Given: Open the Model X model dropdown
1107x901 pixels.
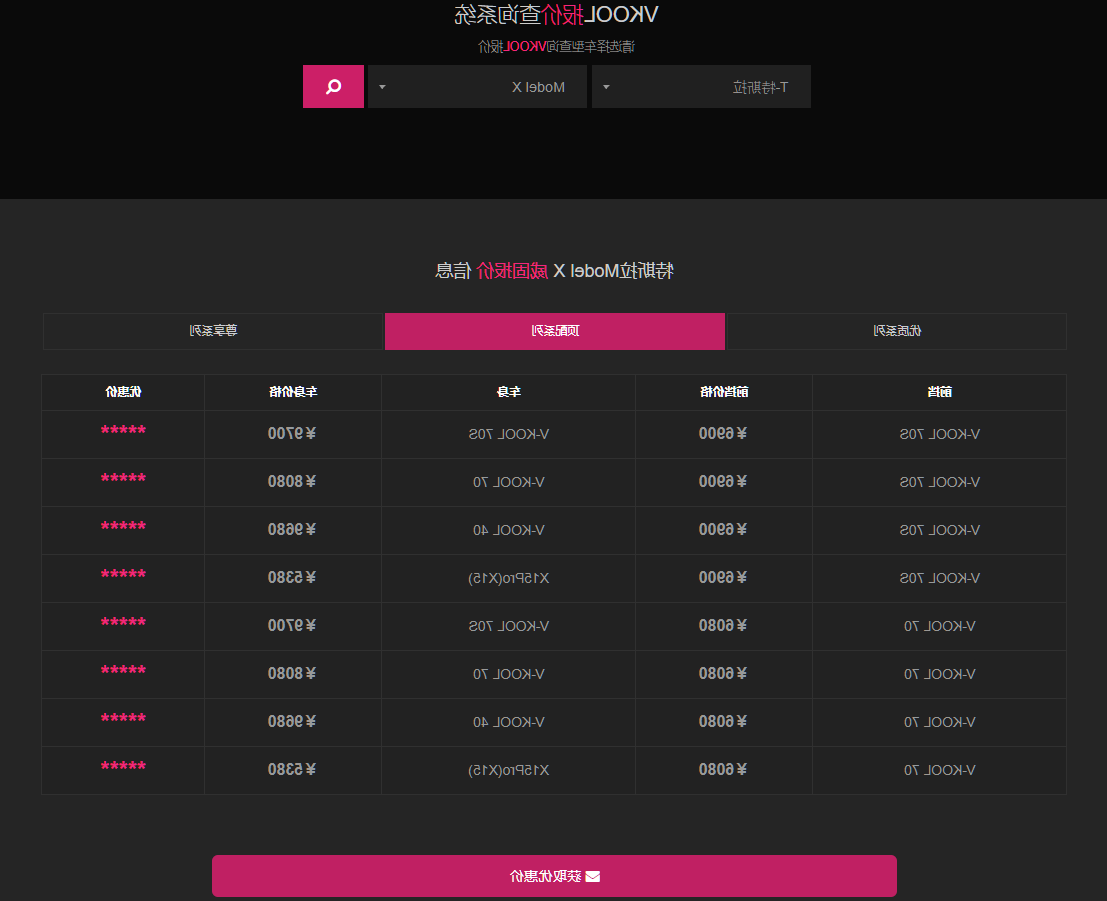Looking at the screenshot, I should coord(477,87).
